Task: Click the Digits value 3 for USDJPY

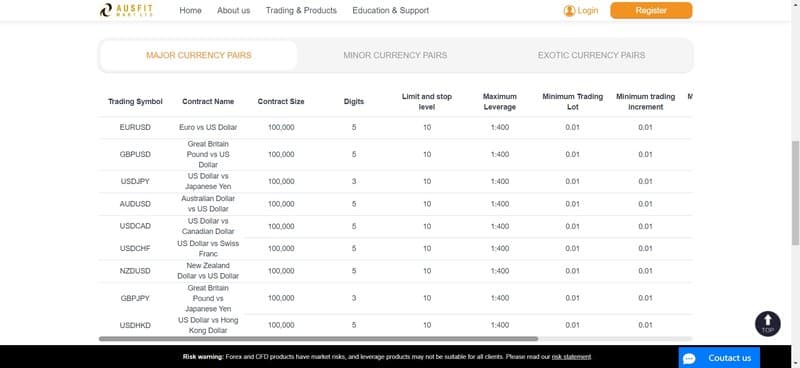Action: (x=354, y=181)
